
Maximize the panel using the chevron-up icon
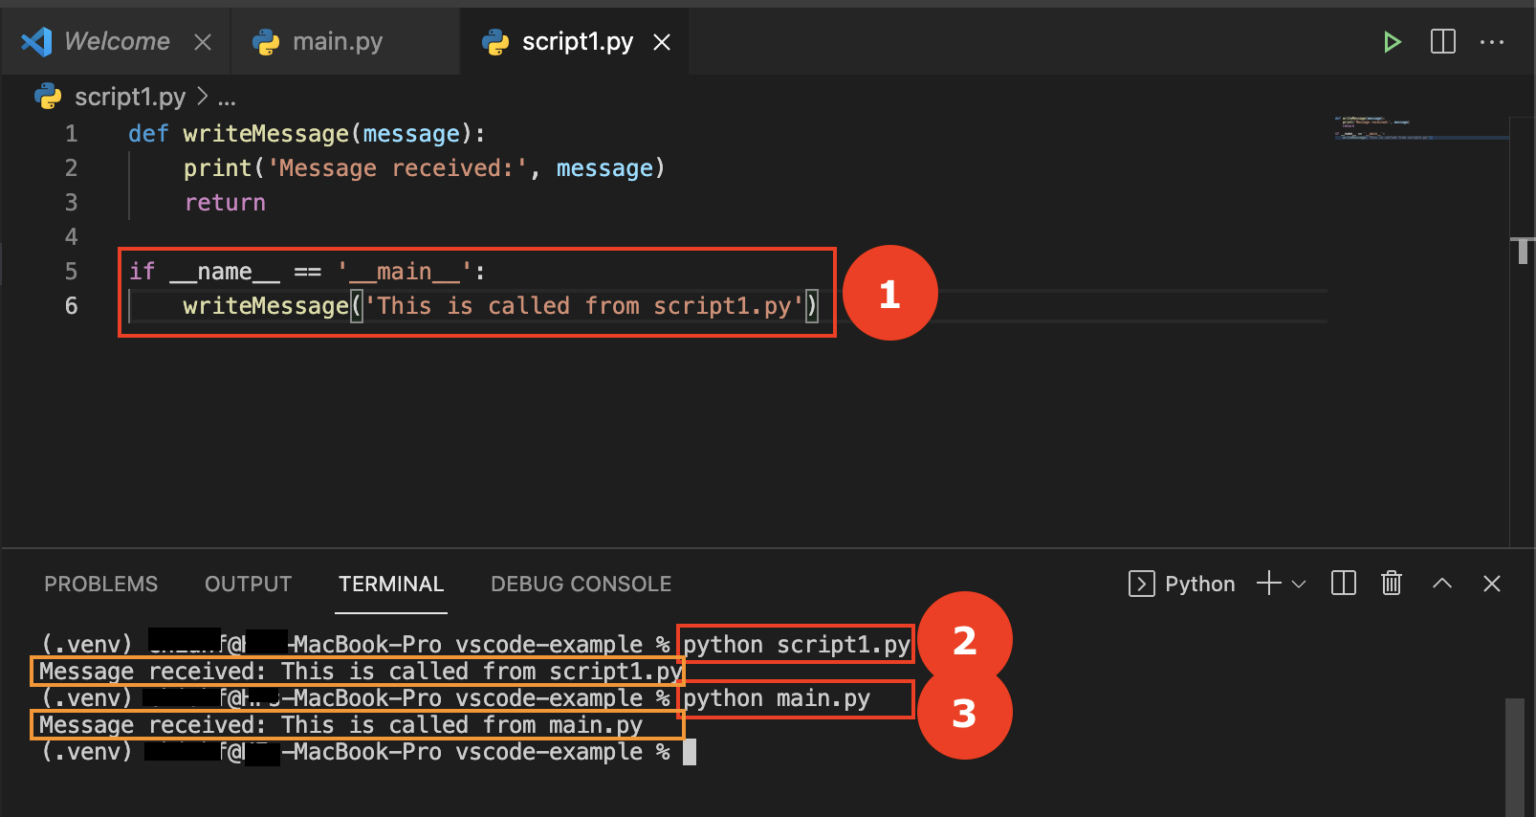[x=1441, y=583]
